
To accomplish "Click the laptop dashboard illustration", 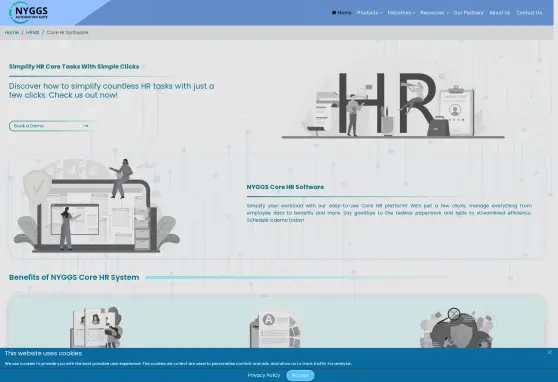I will 96,205.
